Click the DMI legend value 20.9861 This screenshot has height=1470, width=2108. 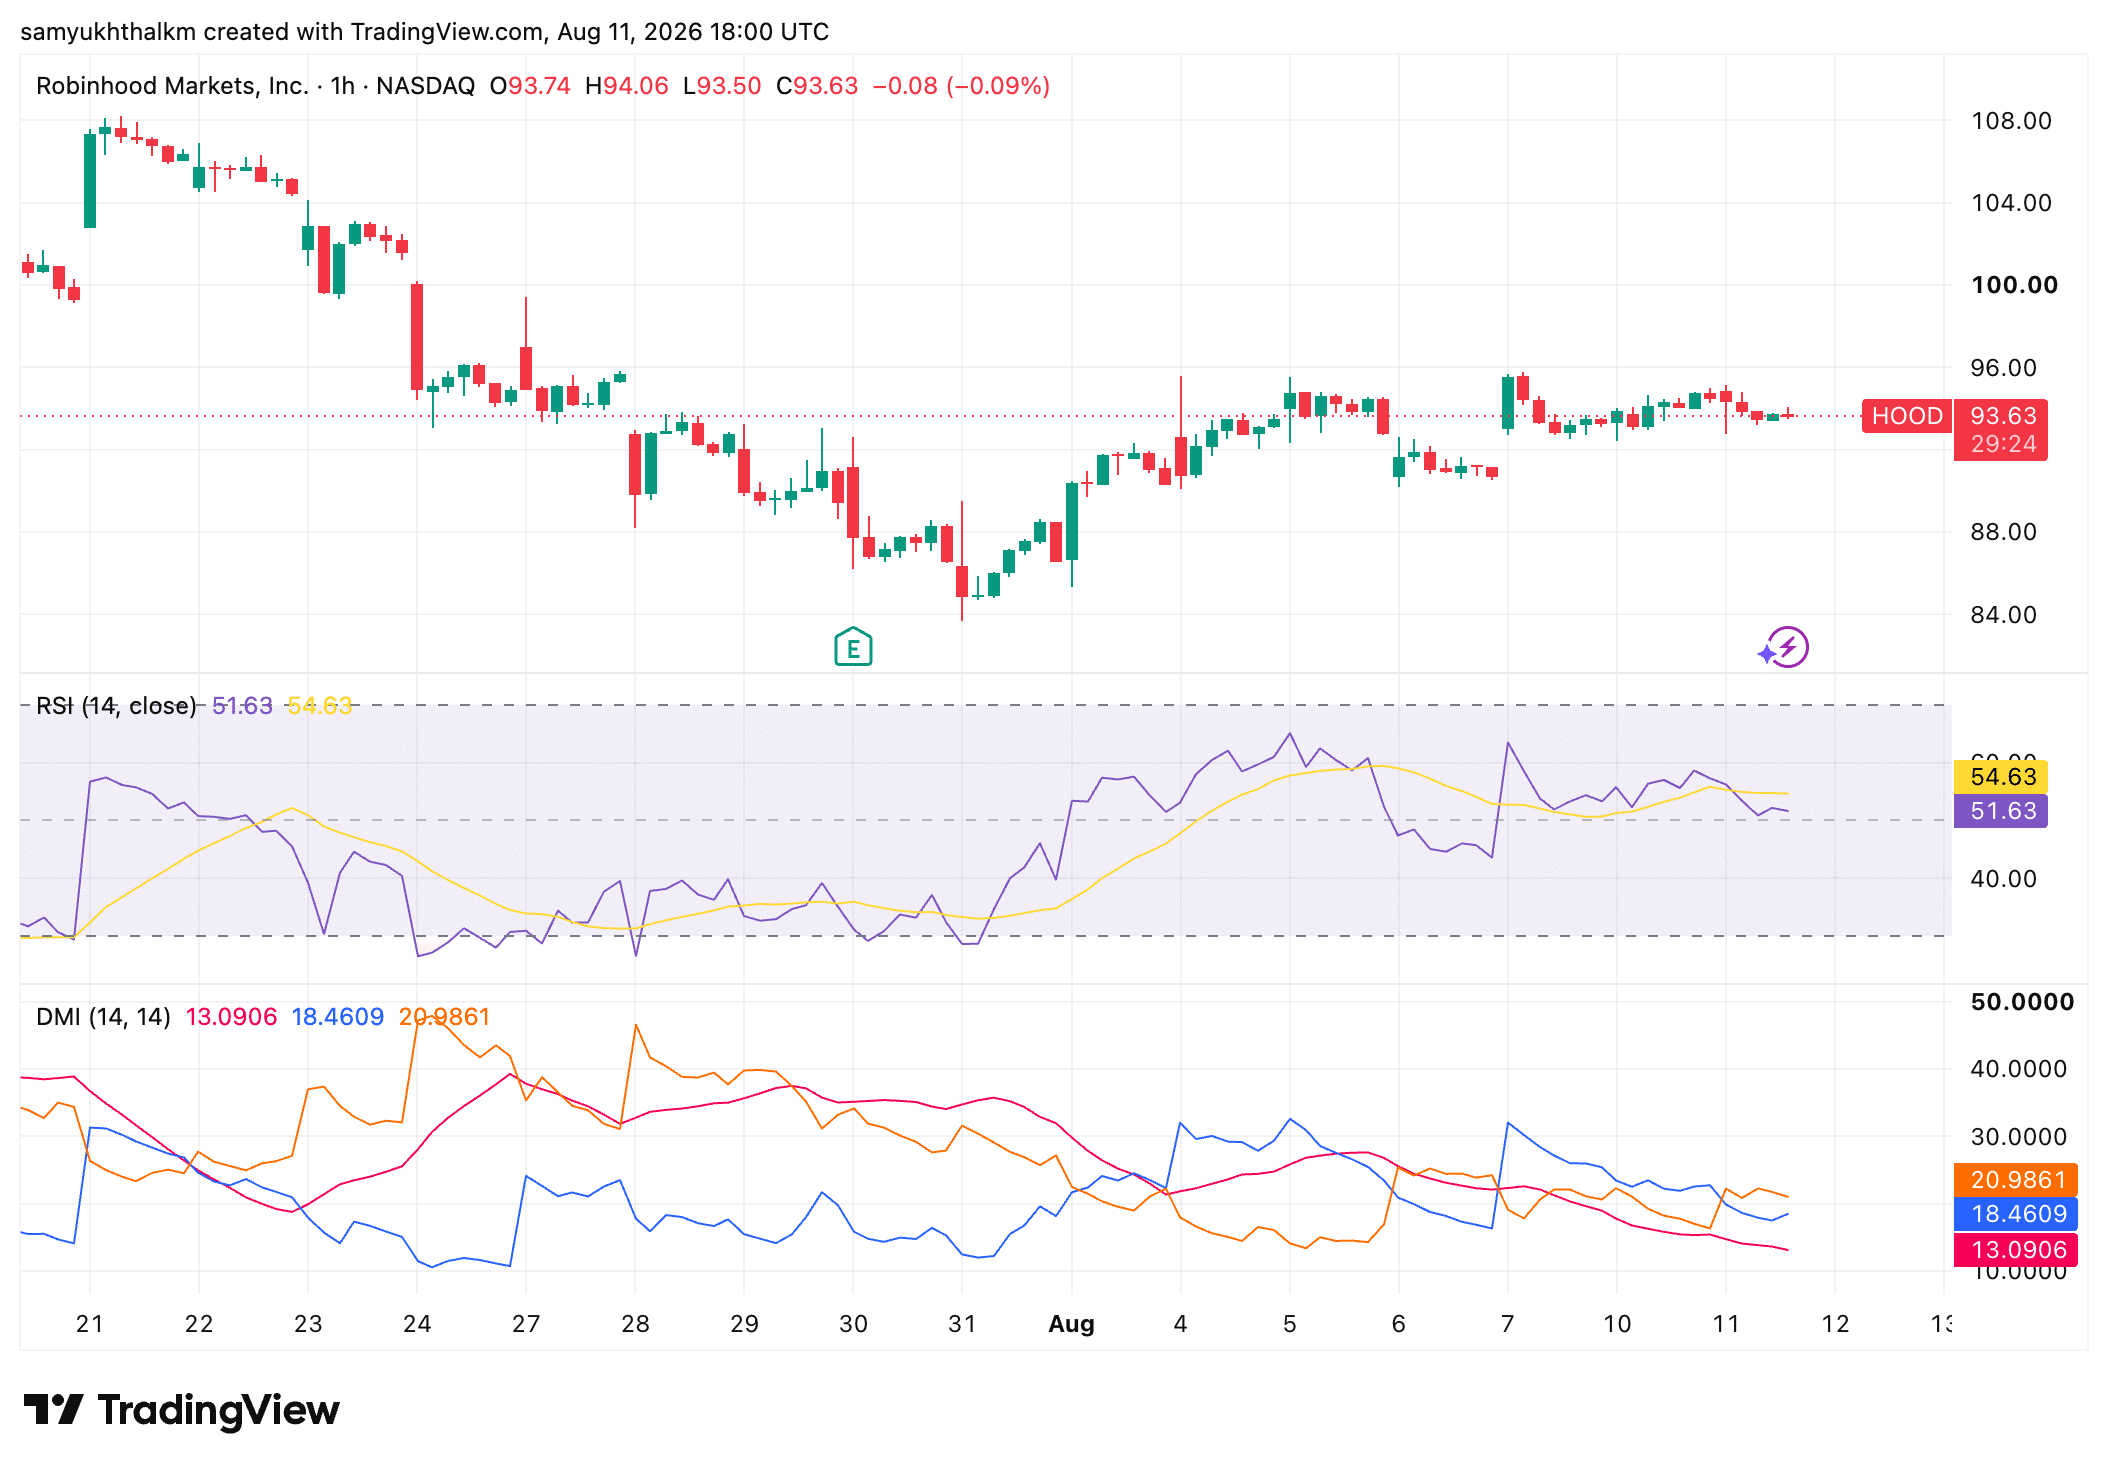(x=444, y=1017)
